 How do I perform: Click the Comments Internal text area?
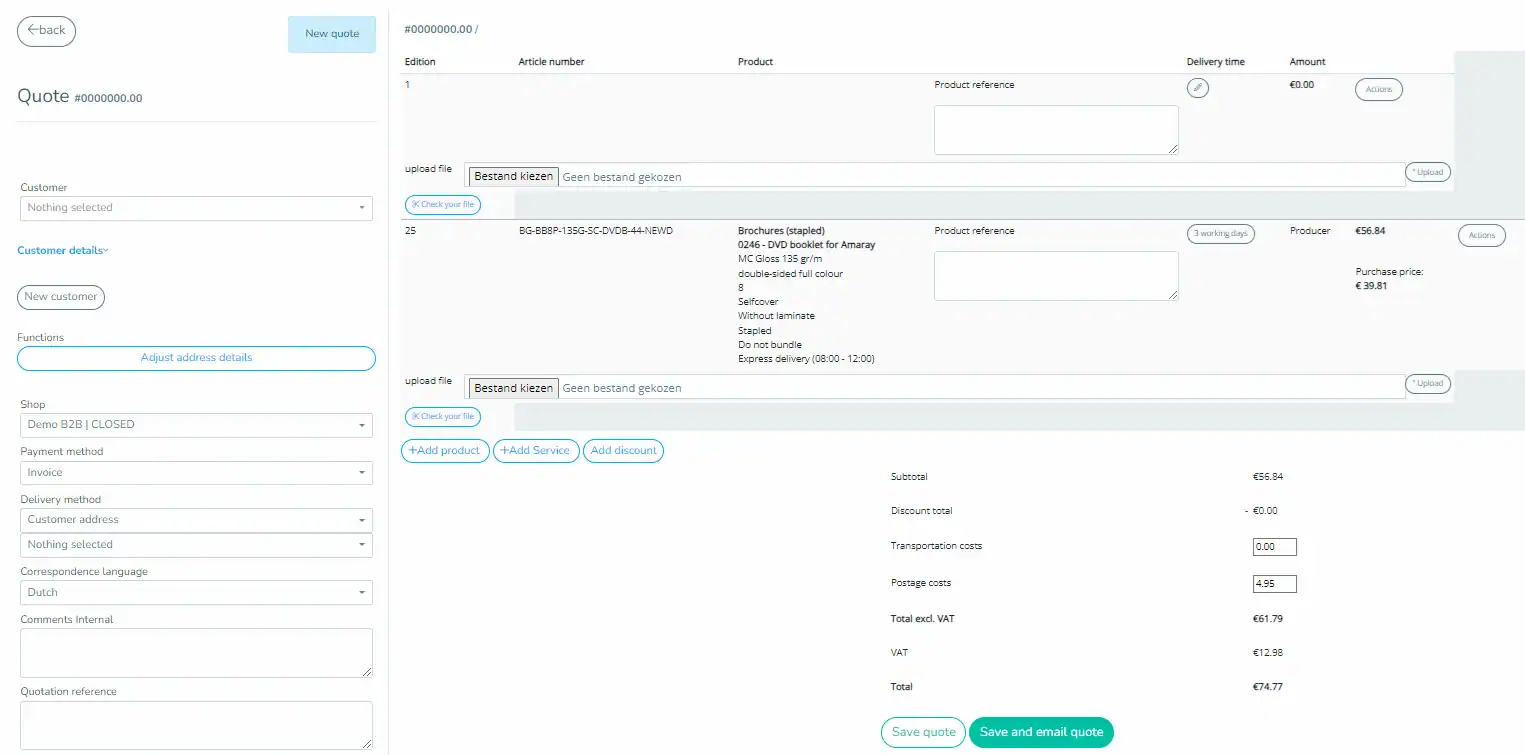click(196, 653)
